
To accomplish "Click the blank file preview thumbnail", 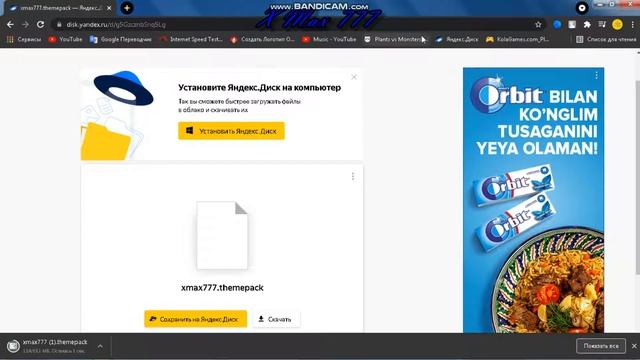I will point(222,236).
